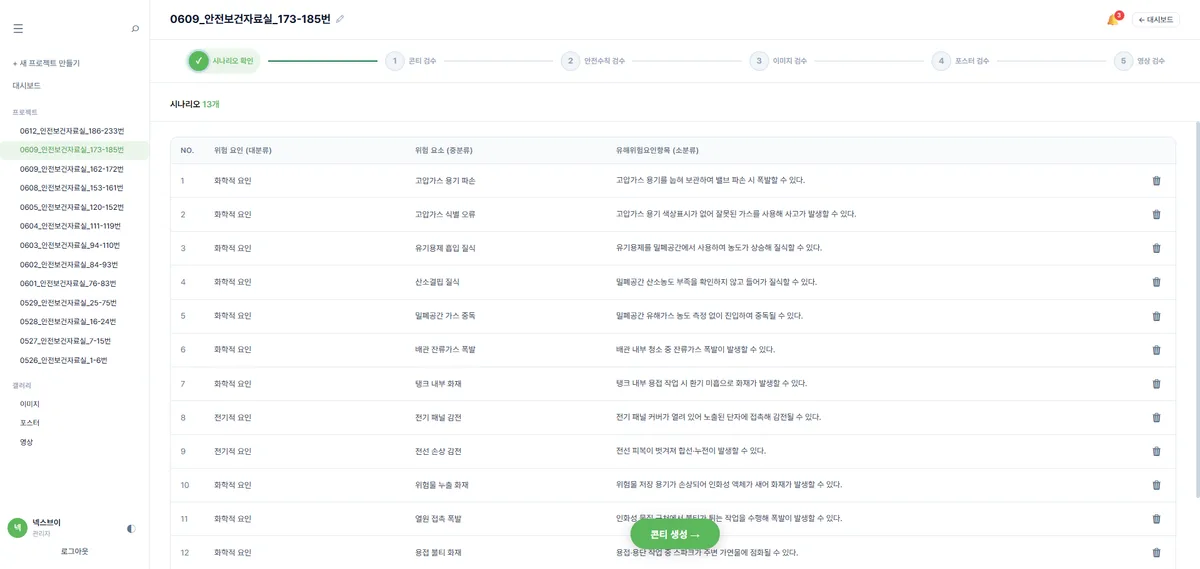
Task: Click the 유기용제 흡입 질식 cell
Action: point(445,248)
